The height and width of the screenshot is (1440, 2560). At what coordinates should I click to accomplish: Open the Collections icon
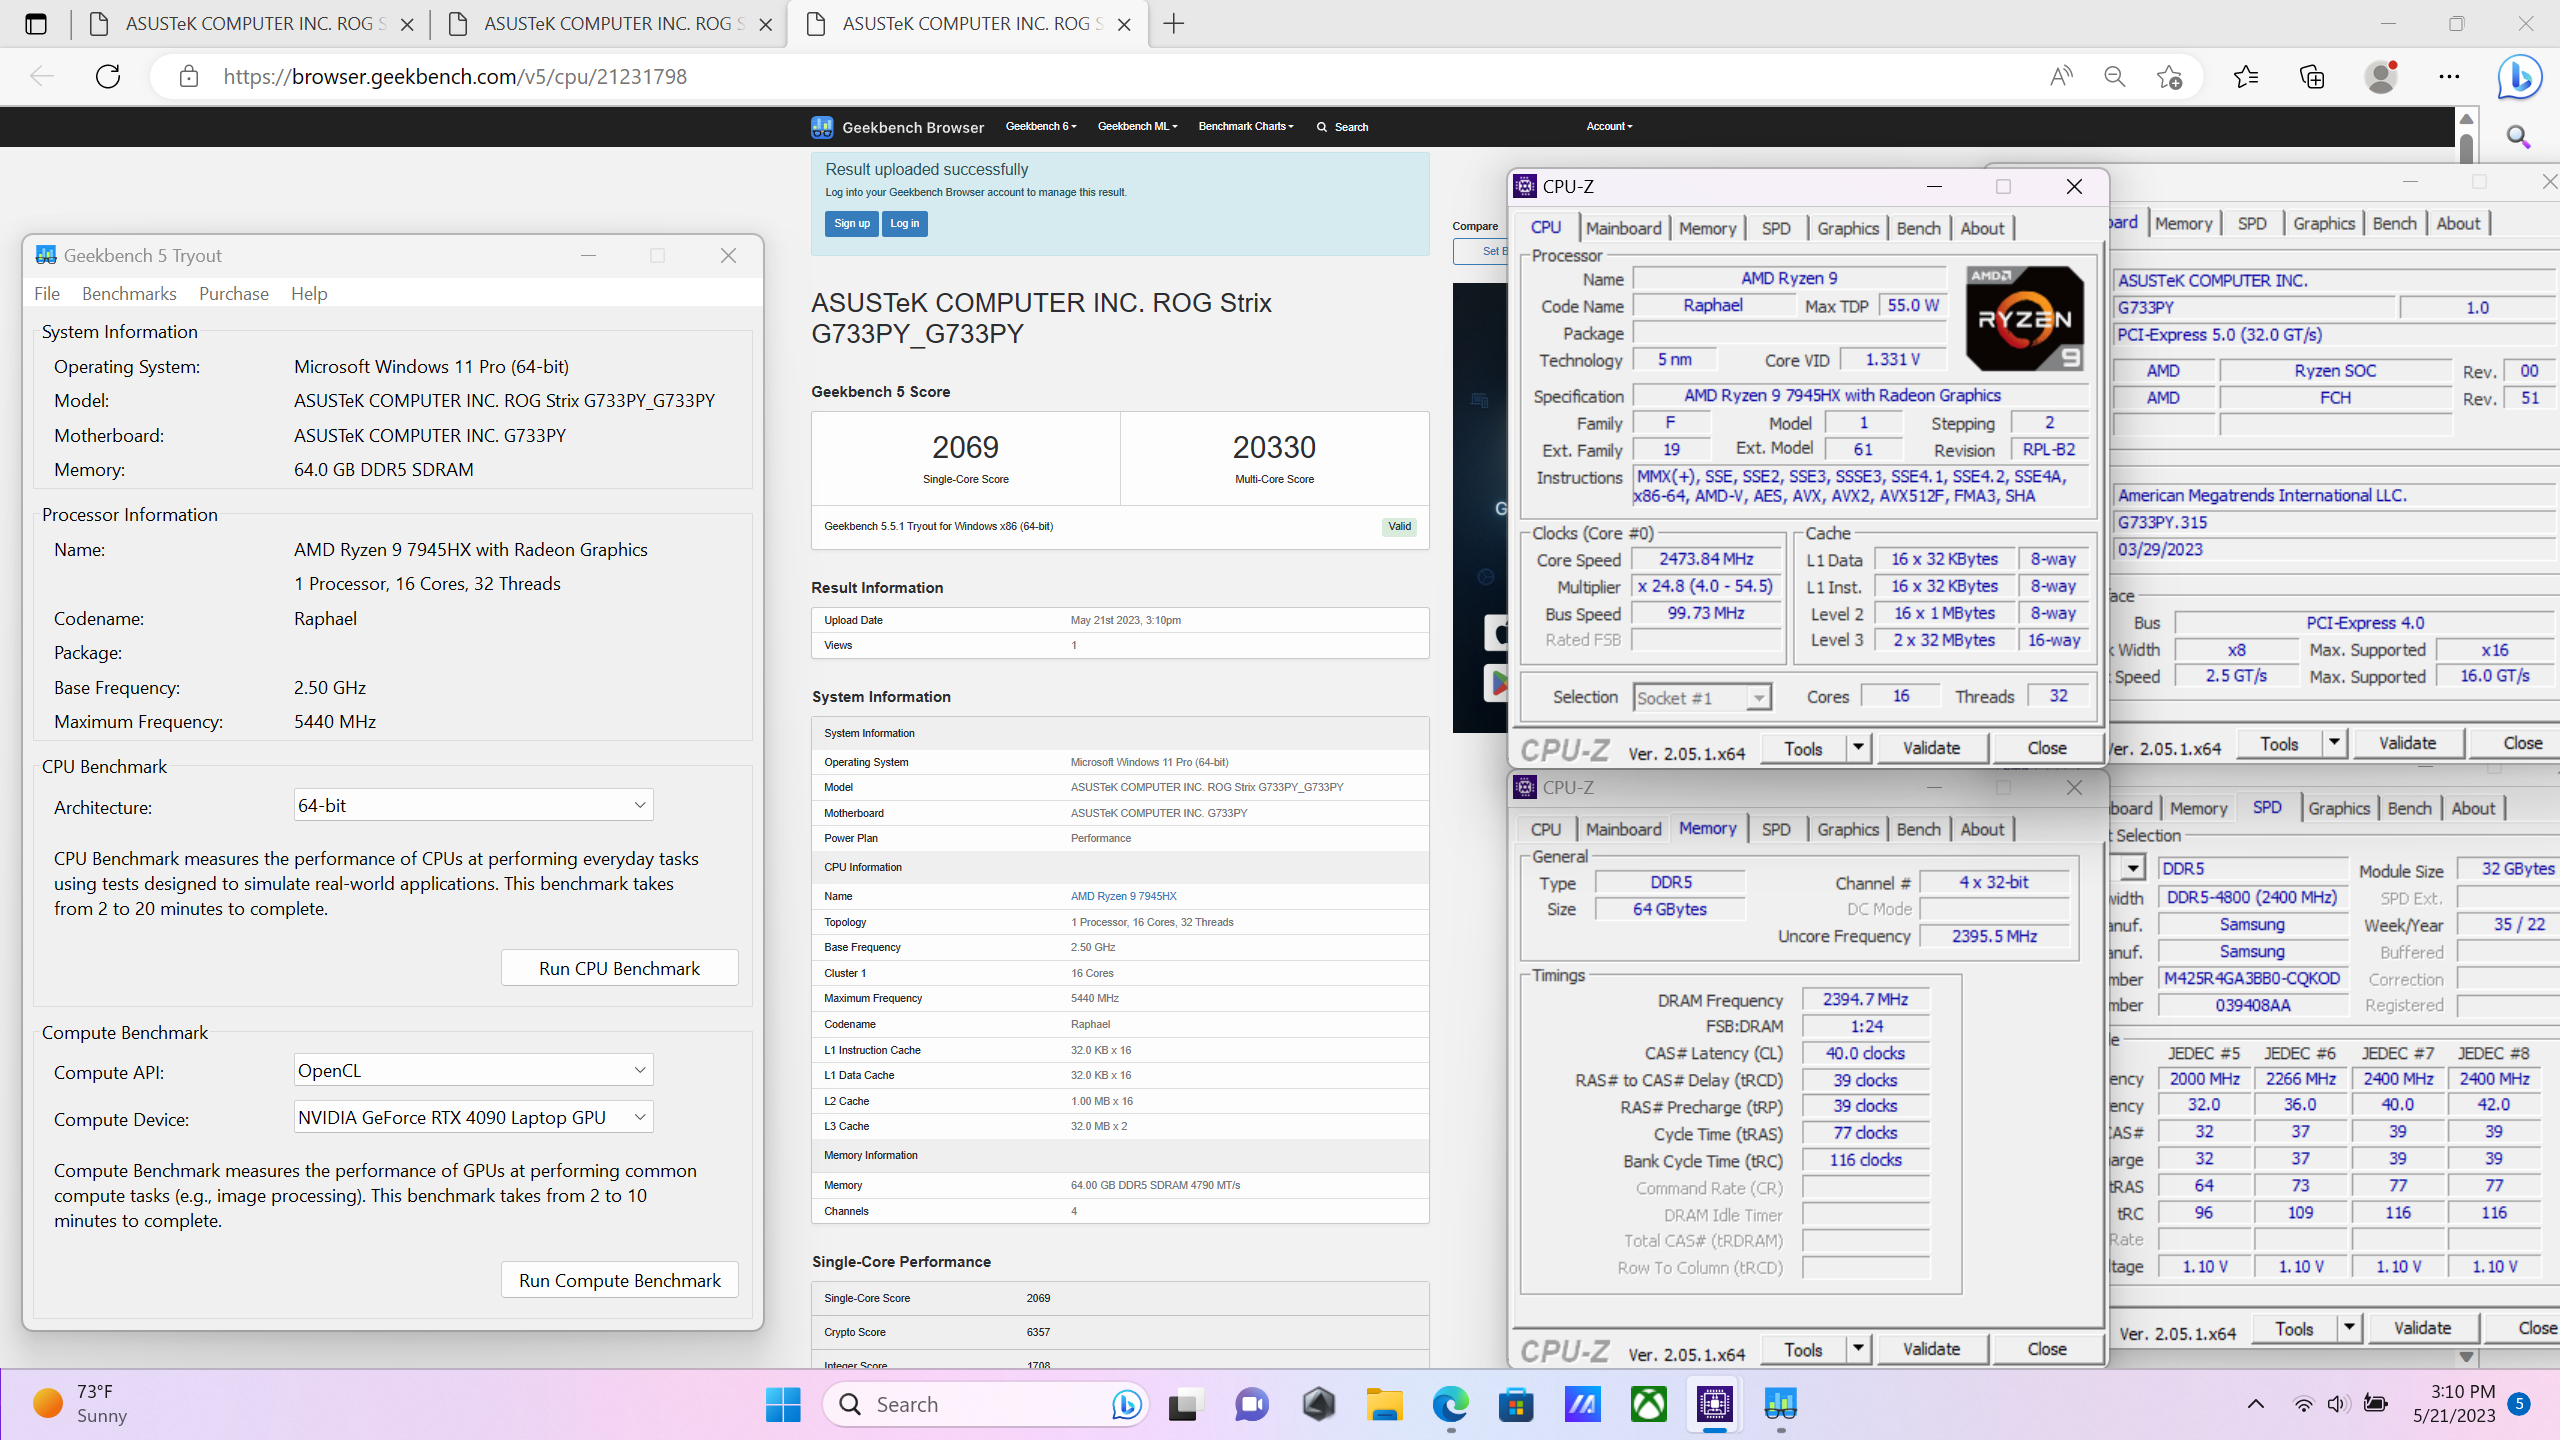pyautogui.click(x=2313, y=77)
